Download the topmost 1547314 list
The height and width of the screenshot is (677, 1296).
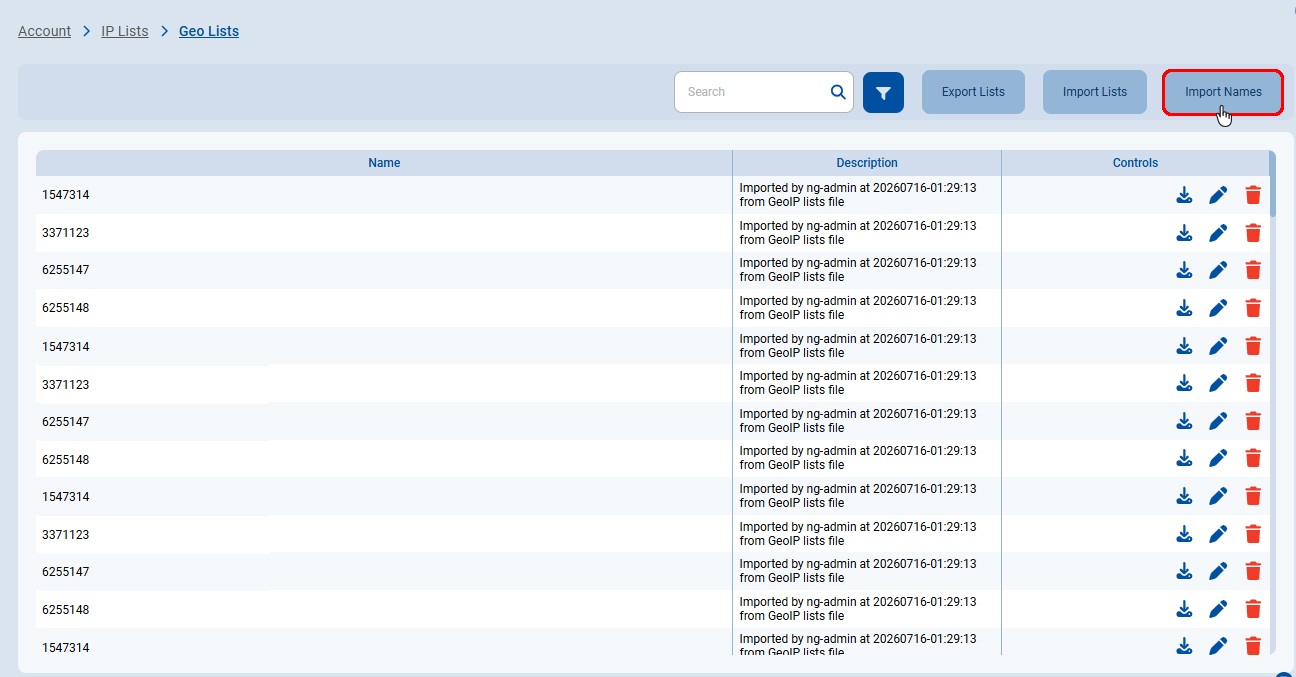tap(1184, 195)
